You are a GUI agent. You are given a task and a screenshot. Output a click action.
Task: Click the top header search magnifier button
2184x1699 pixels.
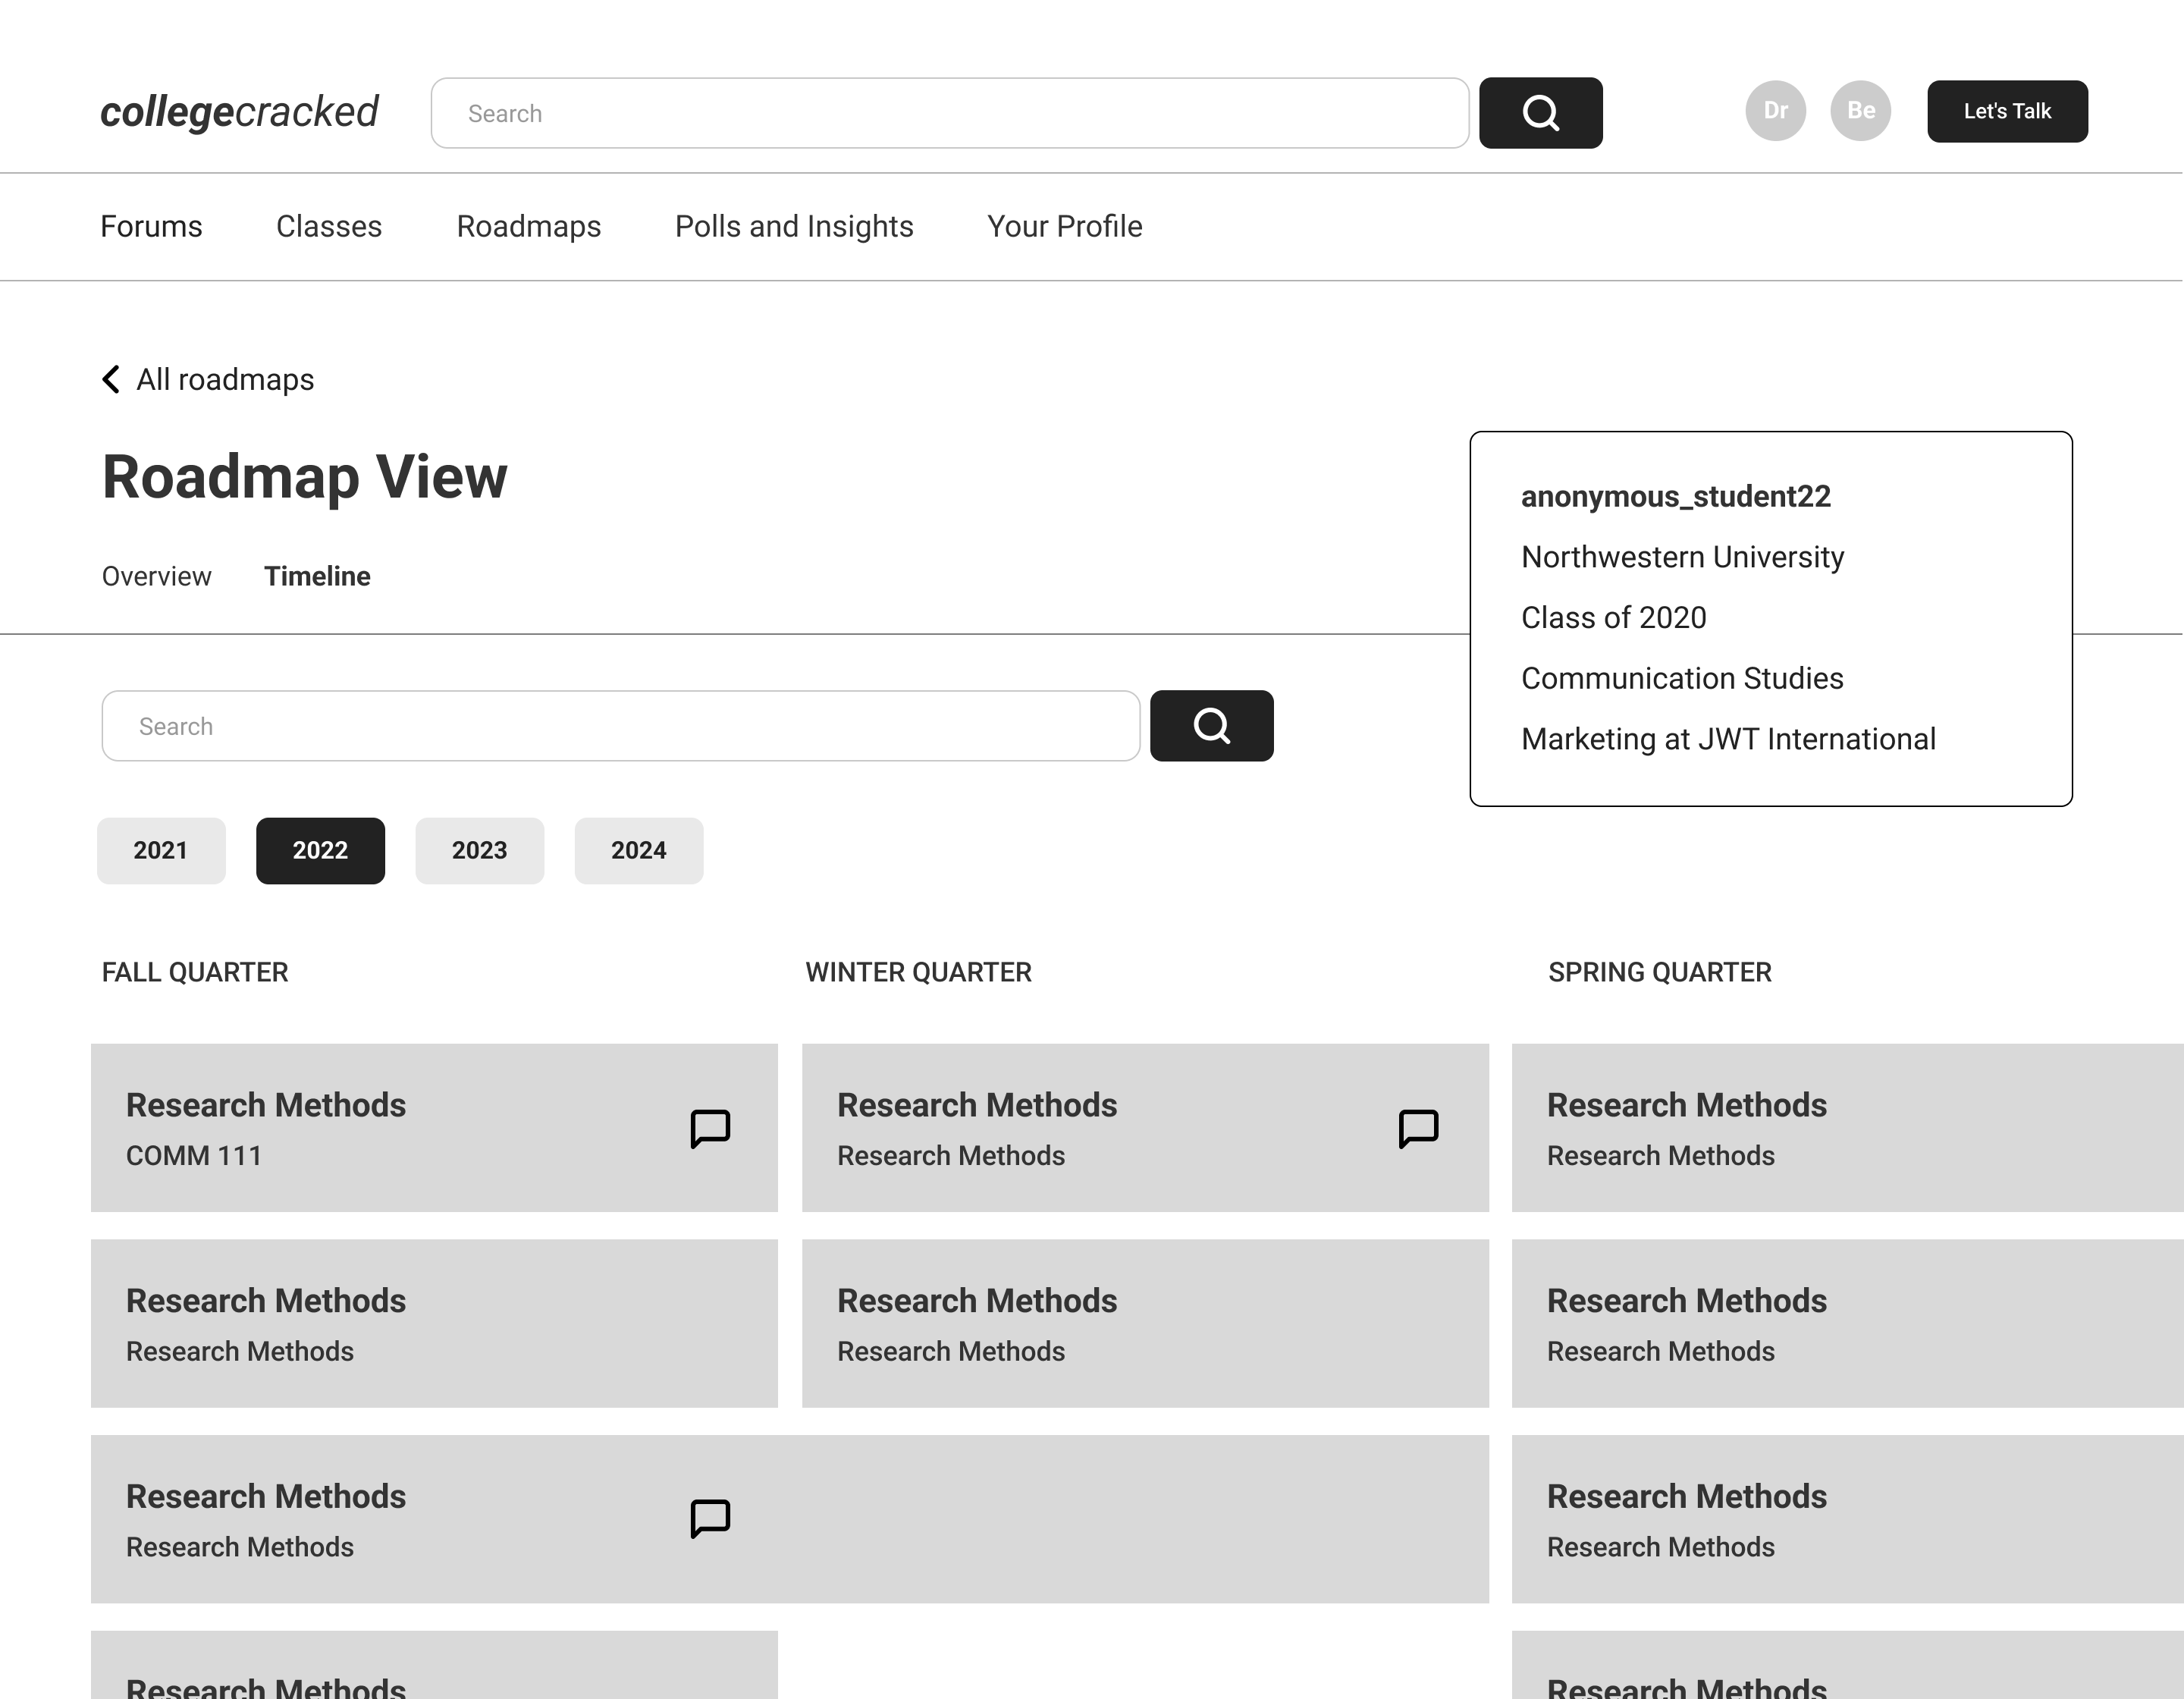1540,113
